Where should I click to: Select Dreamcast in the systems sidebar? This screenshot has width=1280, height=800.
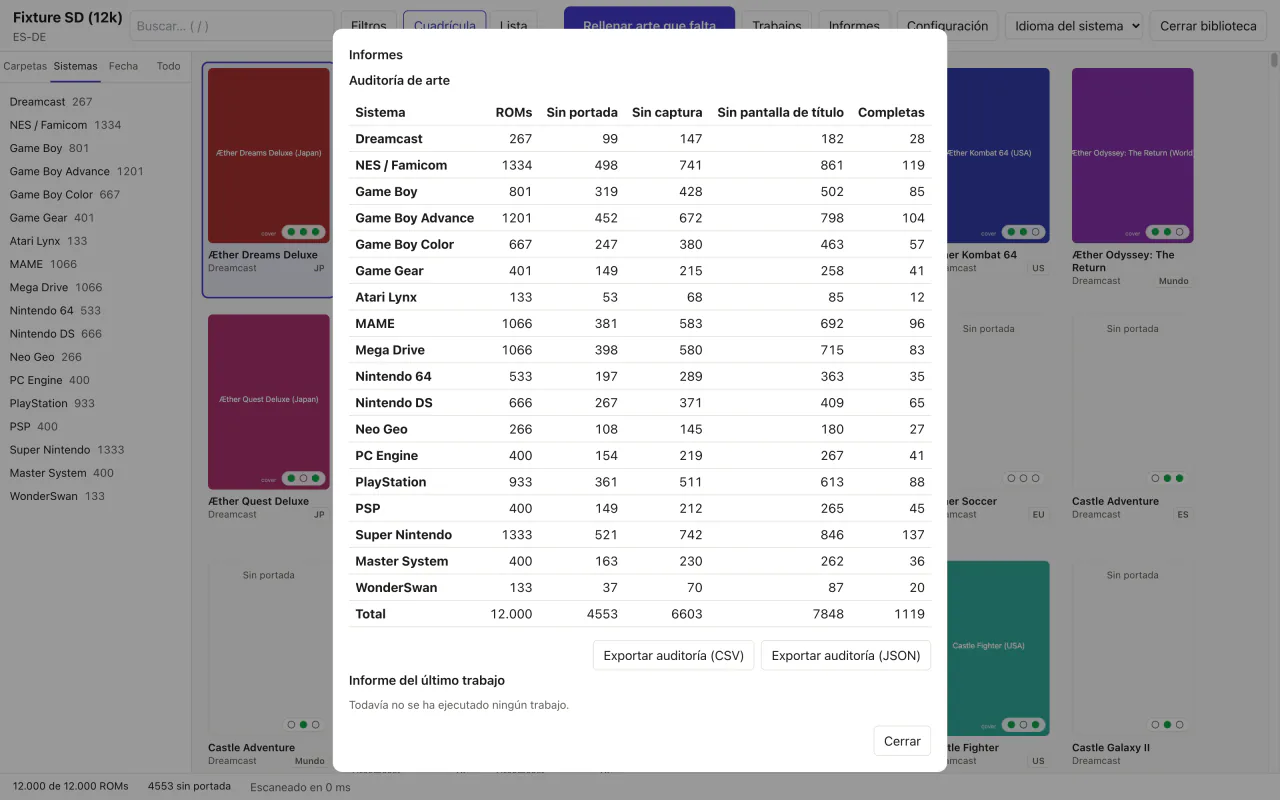tap(95, 102)
